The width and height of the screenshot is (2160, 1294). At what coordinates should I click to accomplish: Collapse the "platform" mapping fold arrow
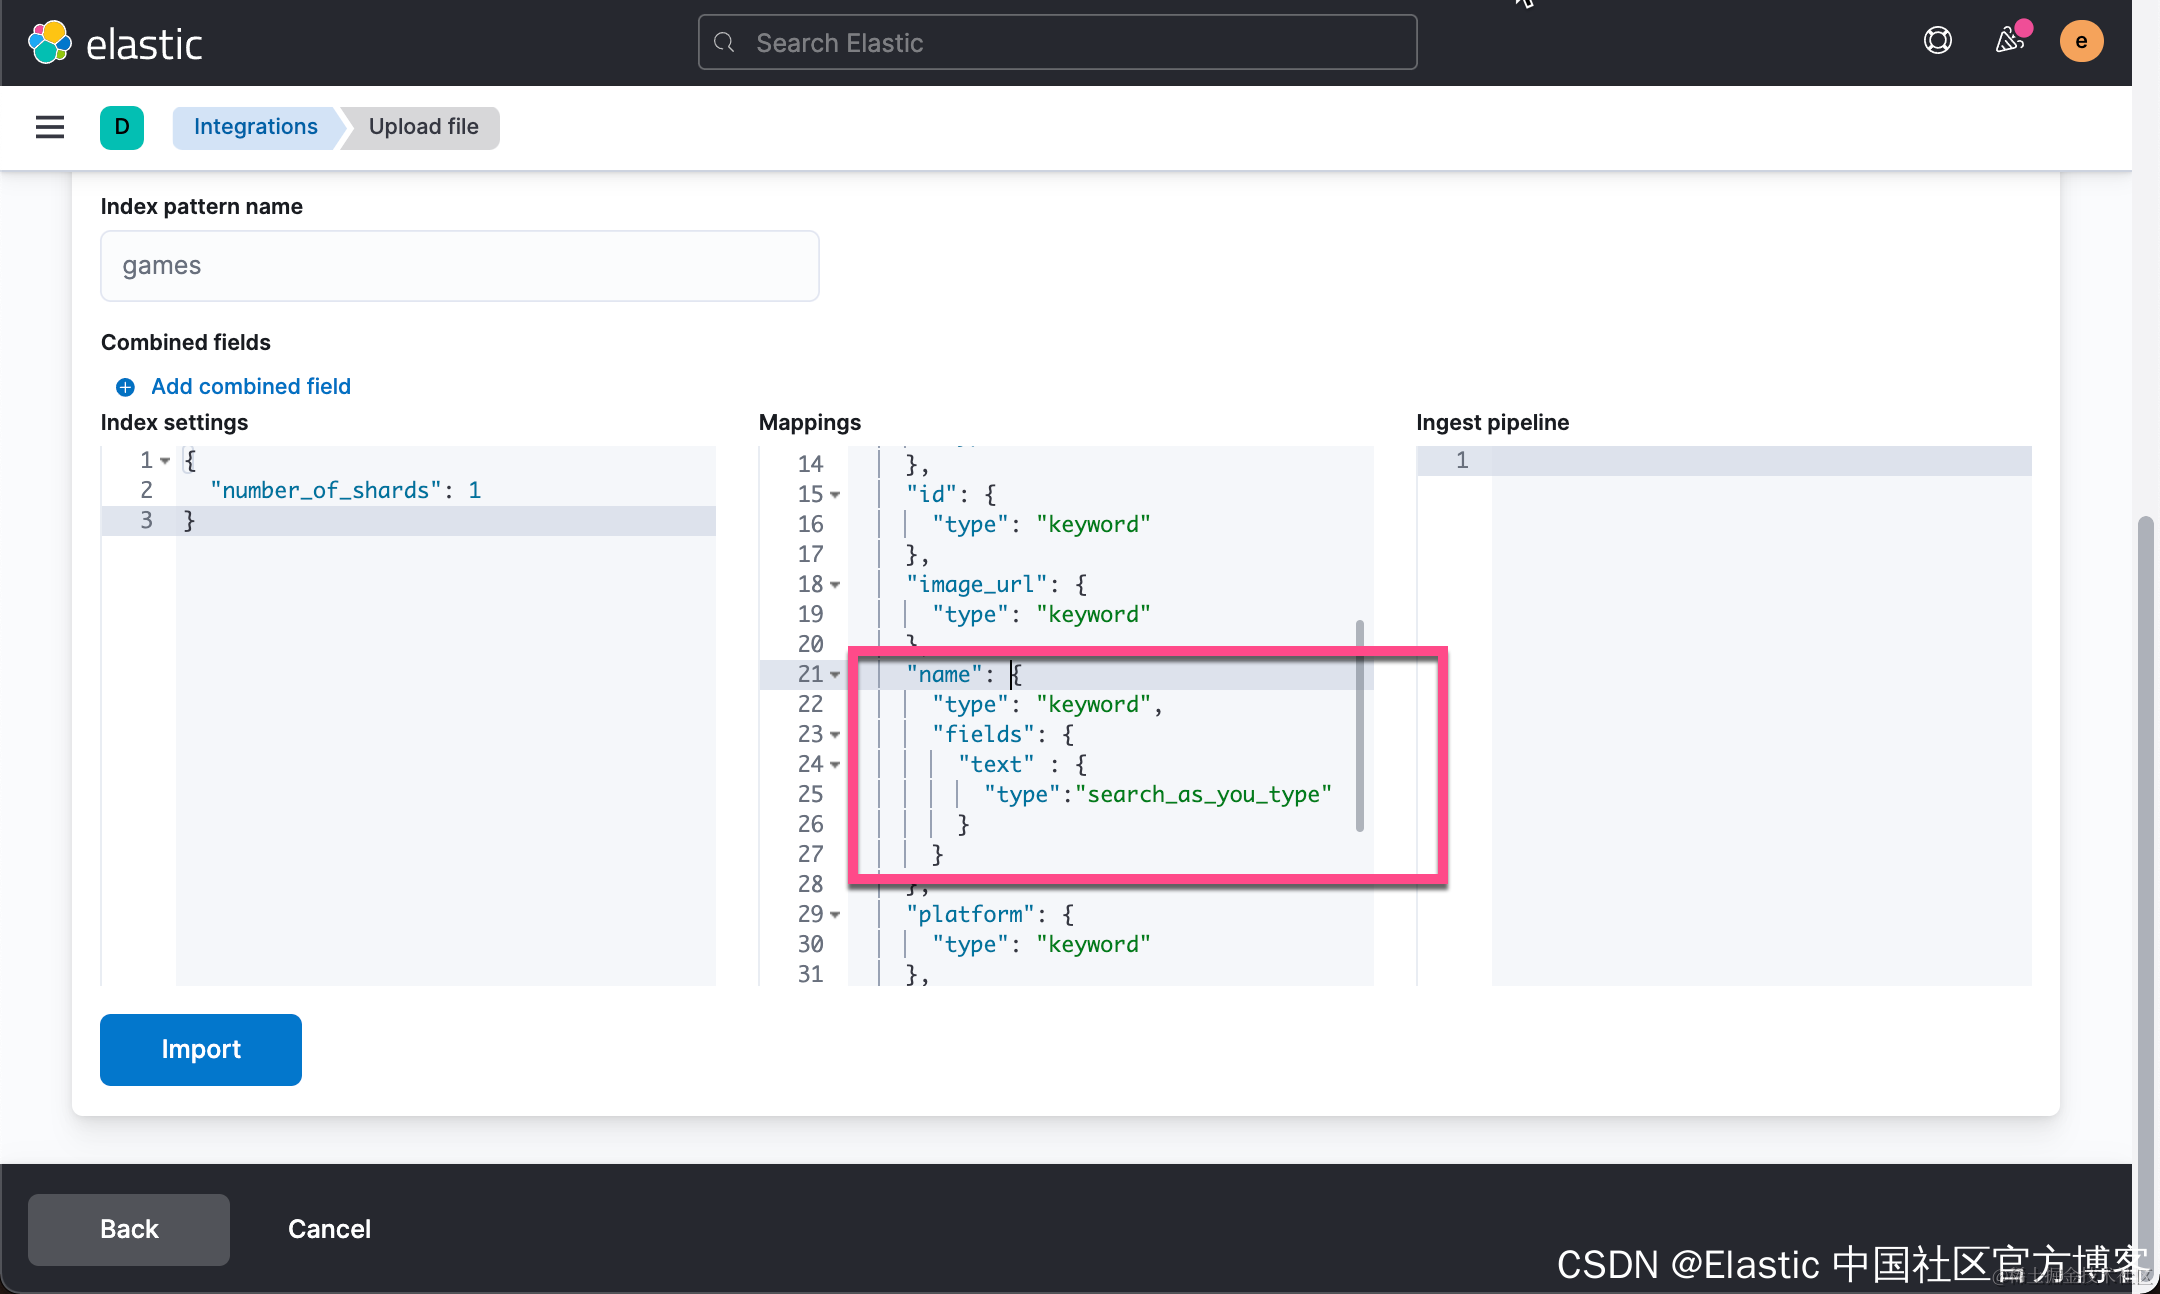[x=835, y=915]
